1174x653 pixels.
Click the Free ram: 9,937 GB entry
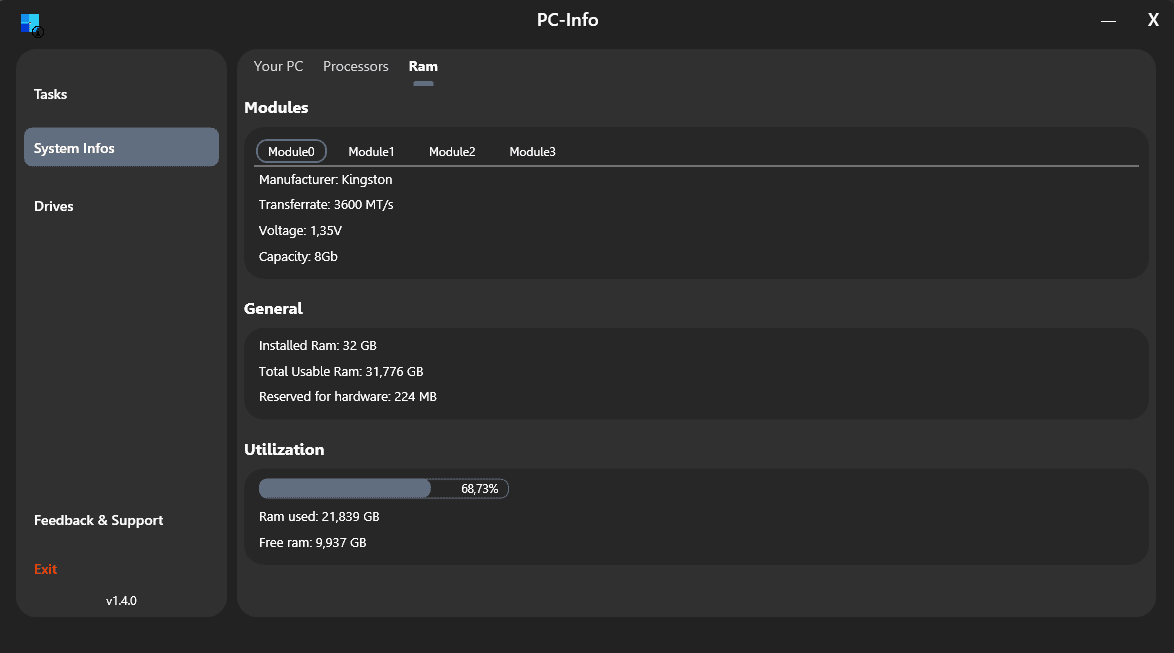click(x=312, y=542)
